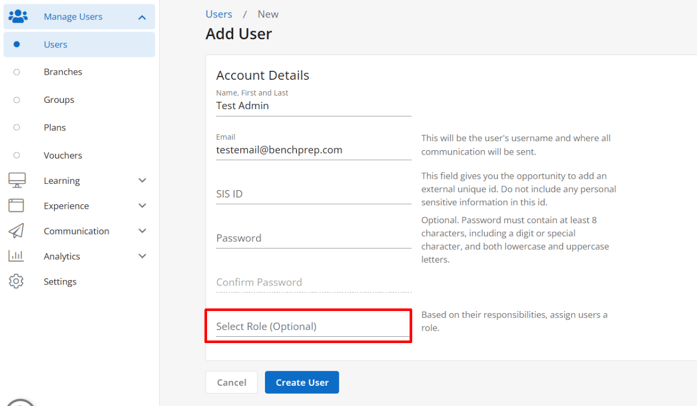Click the Manage Users people icon
Image resolution: width=697 pixels, height=406 pixels.
click(x=18, y=16)
